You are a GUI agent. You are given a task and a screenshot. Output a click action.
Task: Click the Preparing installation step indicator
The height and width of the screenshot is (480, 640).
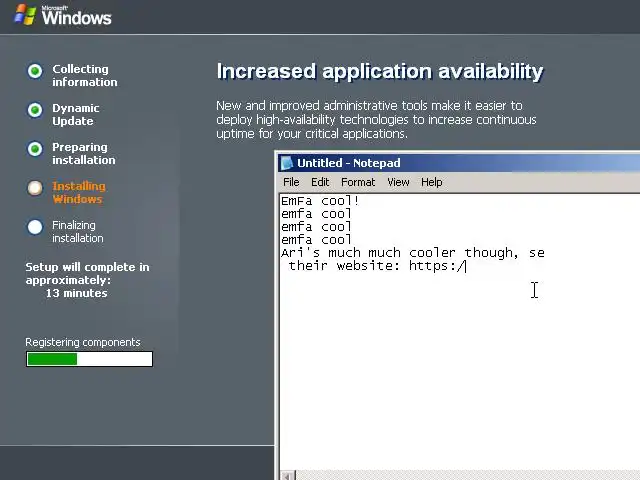(35, 149)
